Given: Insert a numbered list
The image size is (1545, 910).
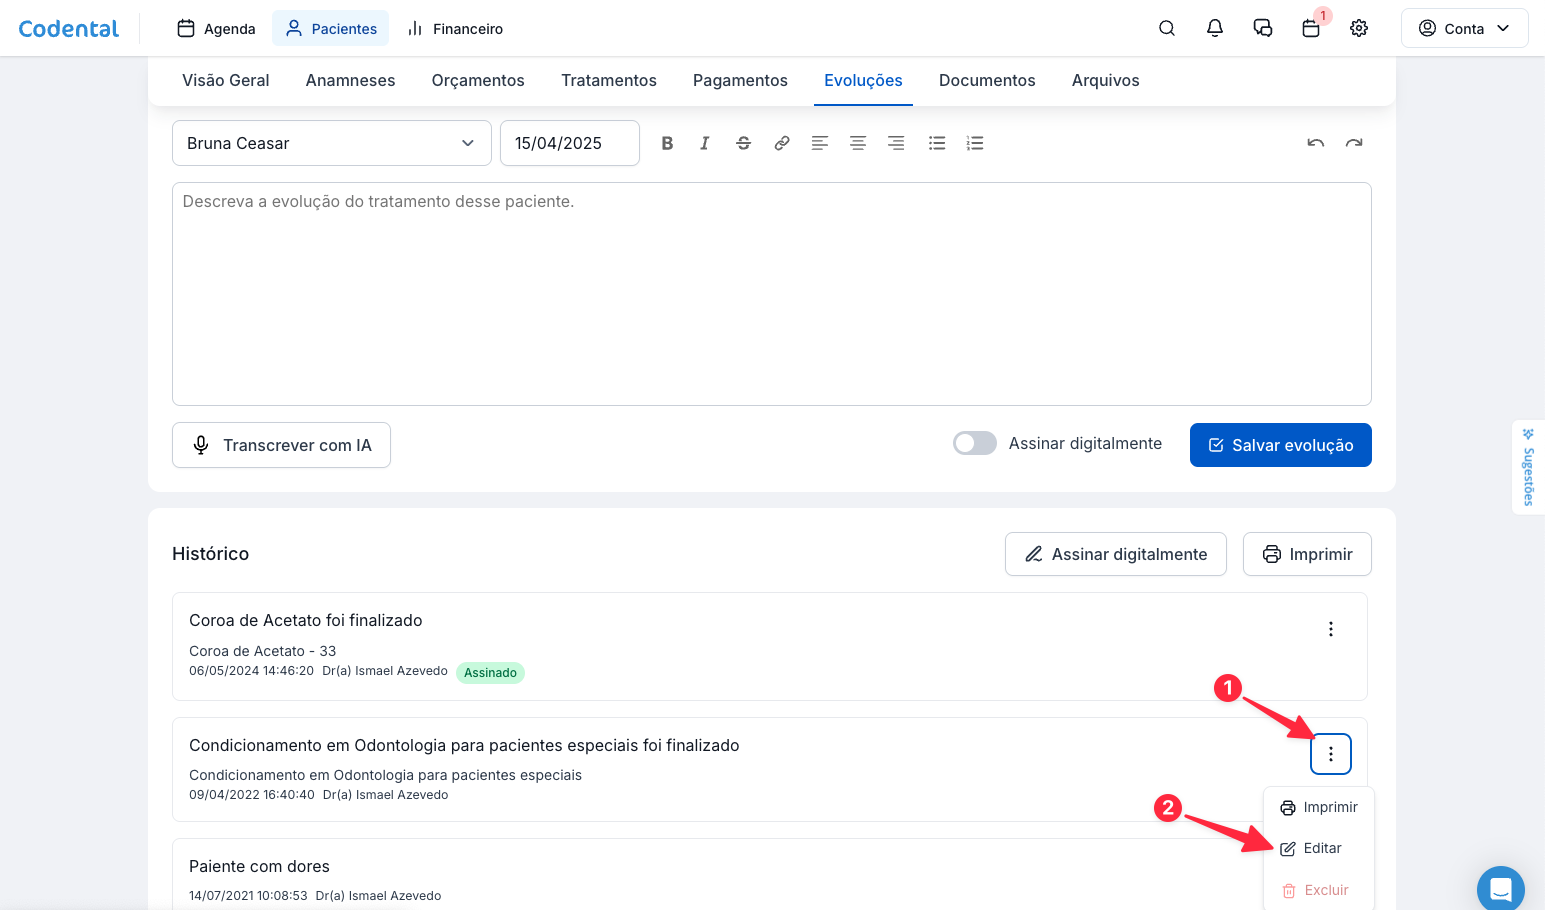Looking at the screenshot, I should pyautogui.click(x=975, y=143).
